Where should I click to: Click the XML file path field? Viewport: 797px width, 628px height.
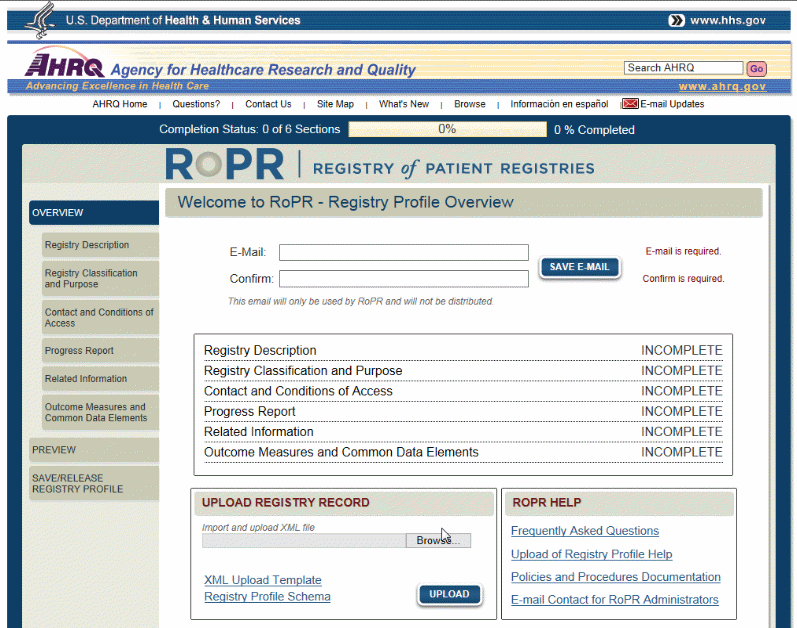pyautogui.click(x=304, y=541)
